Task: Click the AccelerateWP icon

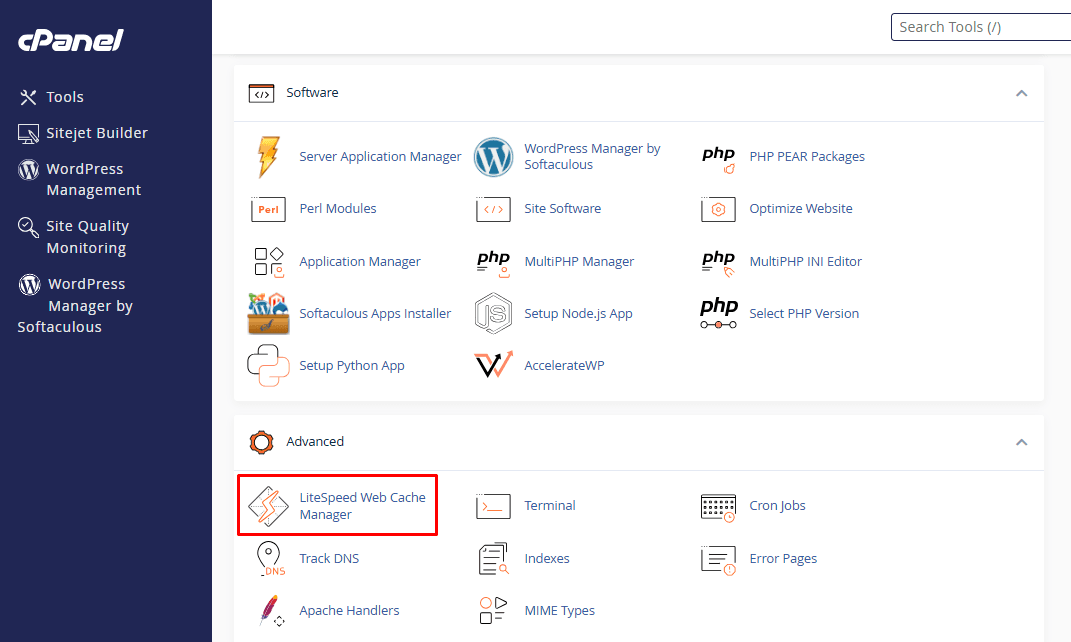Action: (493, 365)
